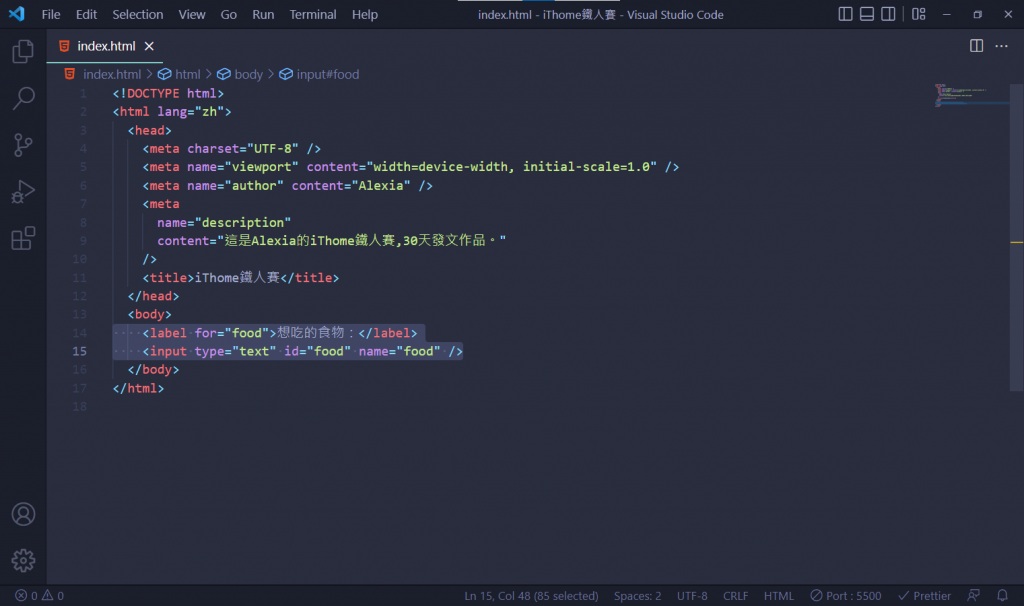Open the Search view in activity bar

click(23, 98)
